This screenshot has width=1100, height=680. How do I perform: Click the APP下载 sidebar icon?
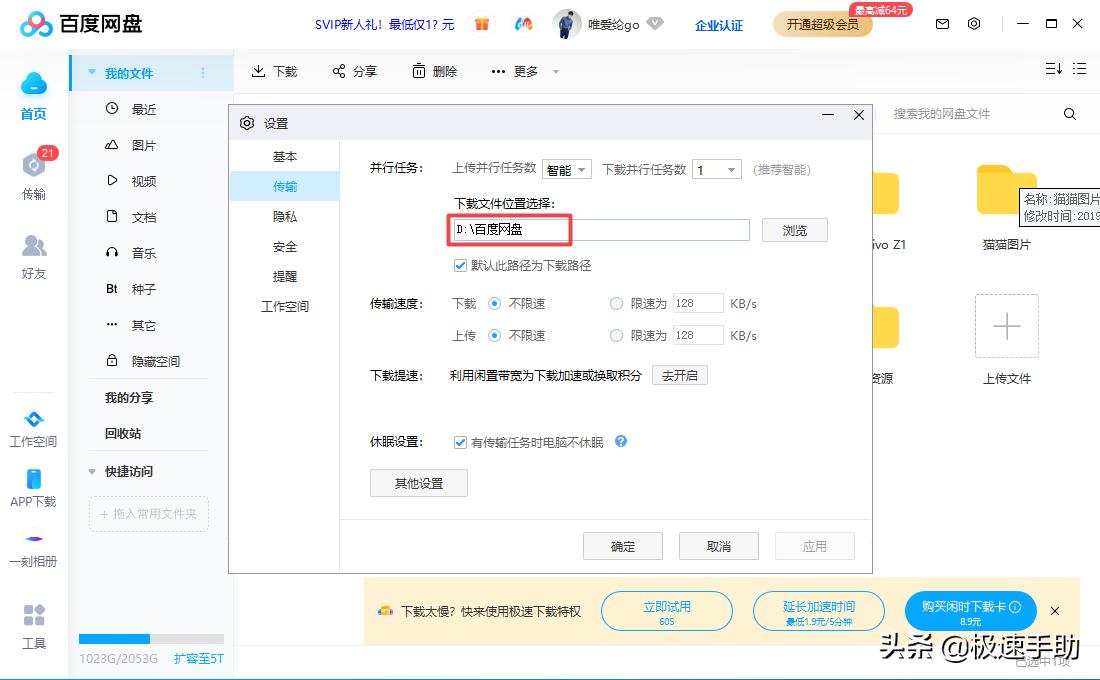tap(33, 490)
